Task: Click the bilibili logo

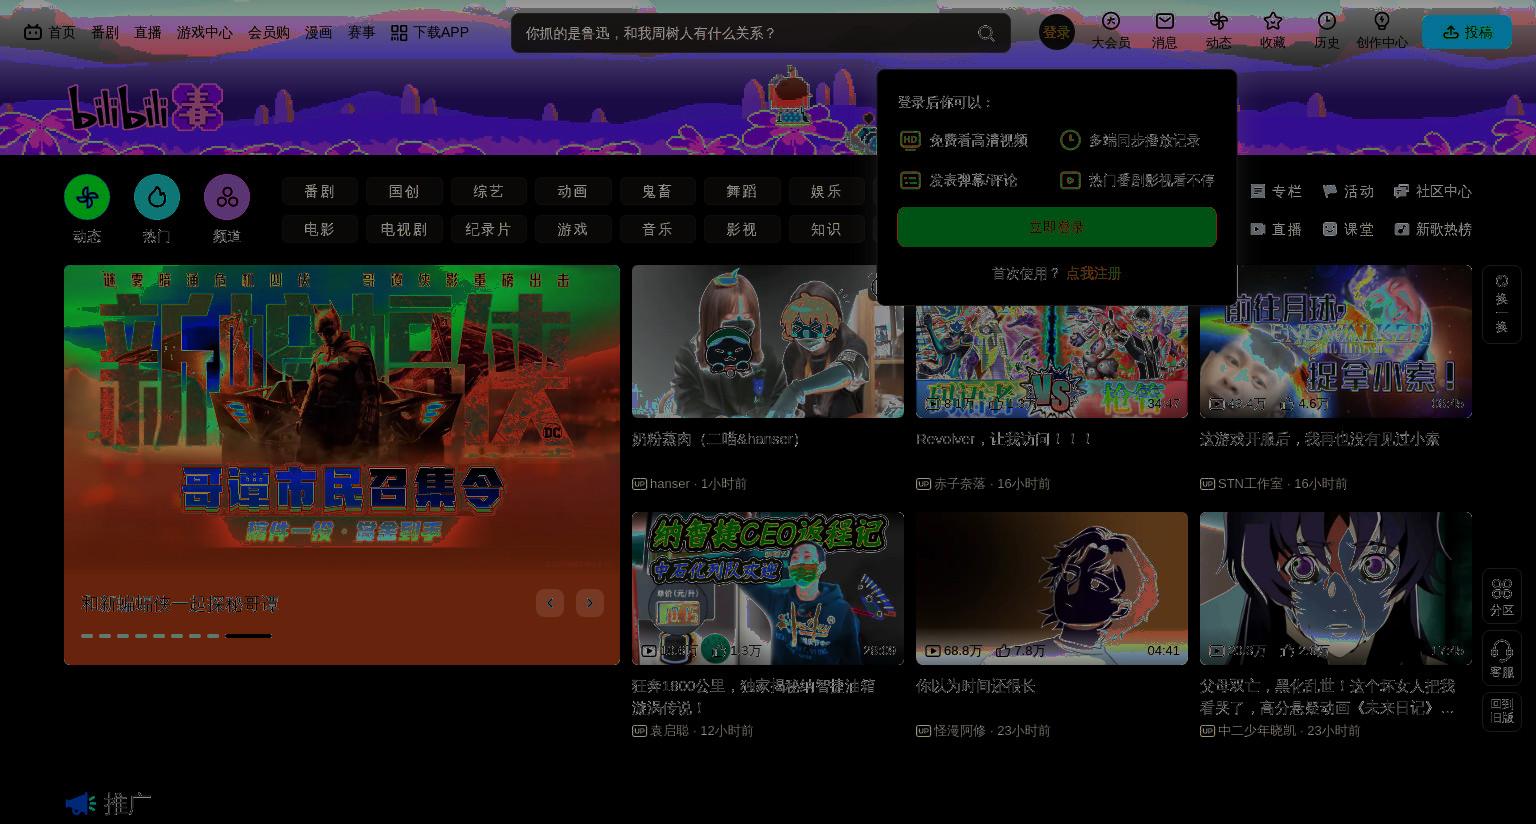Action: click(145, 106)
